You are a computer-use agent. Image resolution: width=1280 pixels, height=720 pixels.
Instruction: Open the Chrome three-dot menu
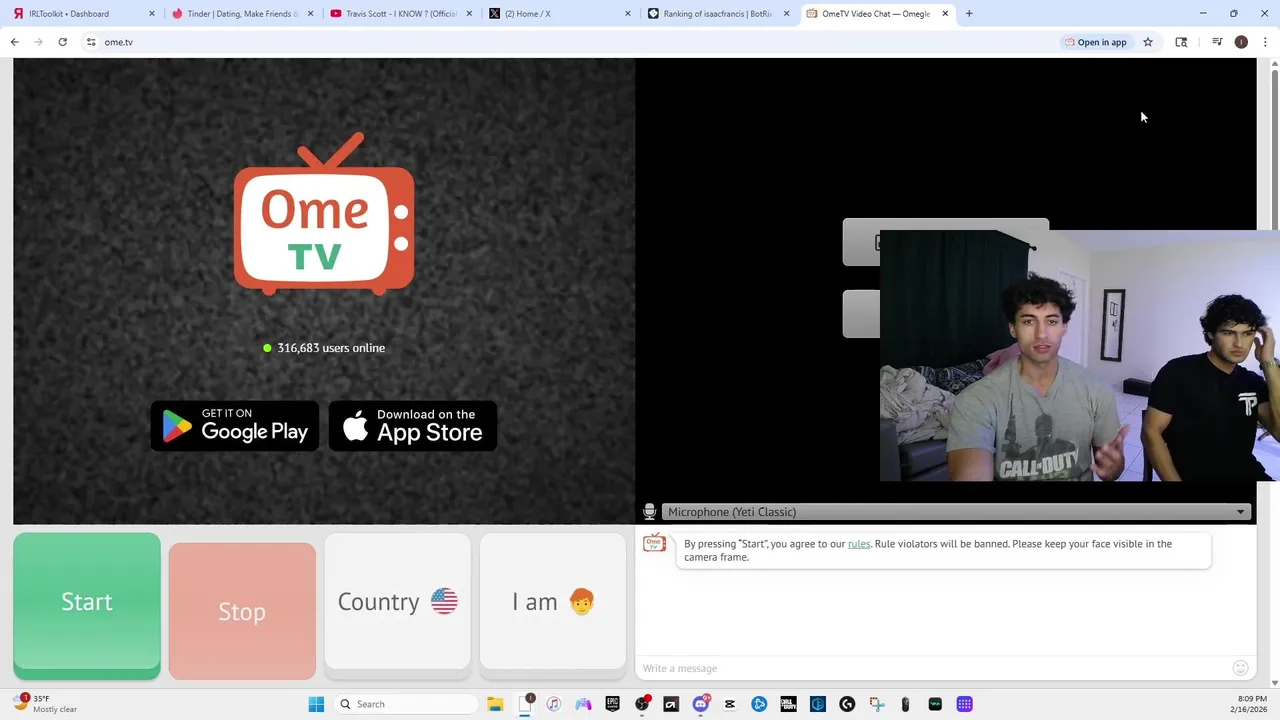[1265, 42]
